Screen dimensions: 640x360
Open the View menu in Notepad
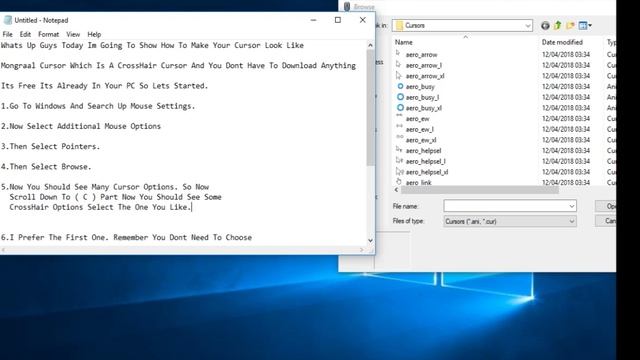coord(73,34)
